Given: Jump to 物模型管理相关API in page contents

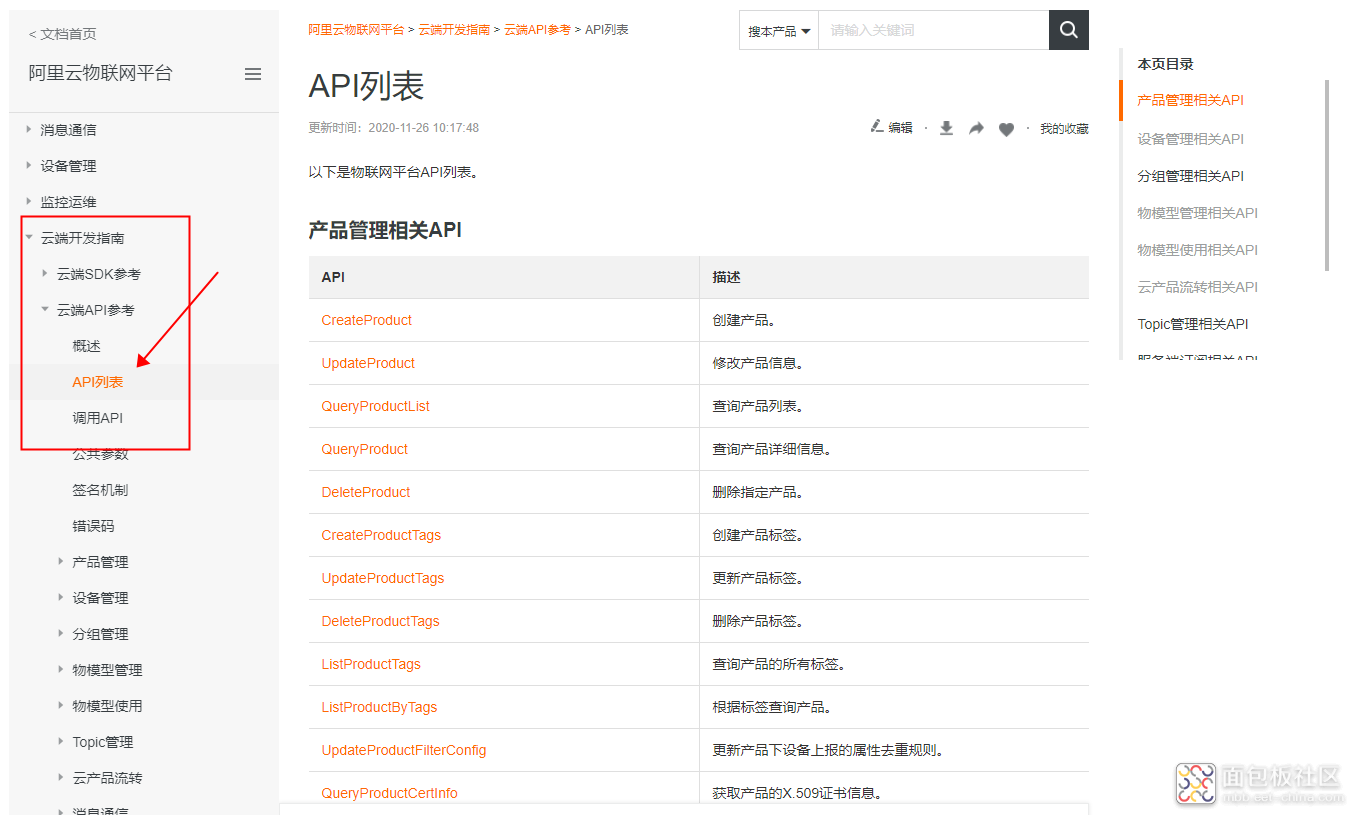Looking at the screenshot, I should 1198,213.
